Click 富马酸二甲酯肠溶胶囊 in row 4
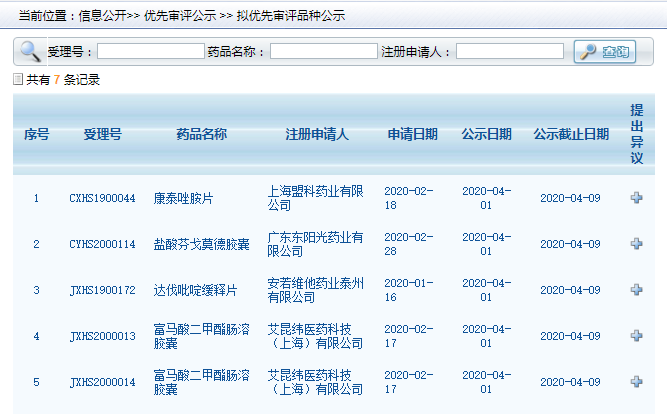This screenshot has width=667, height=414. pos(202,336)
